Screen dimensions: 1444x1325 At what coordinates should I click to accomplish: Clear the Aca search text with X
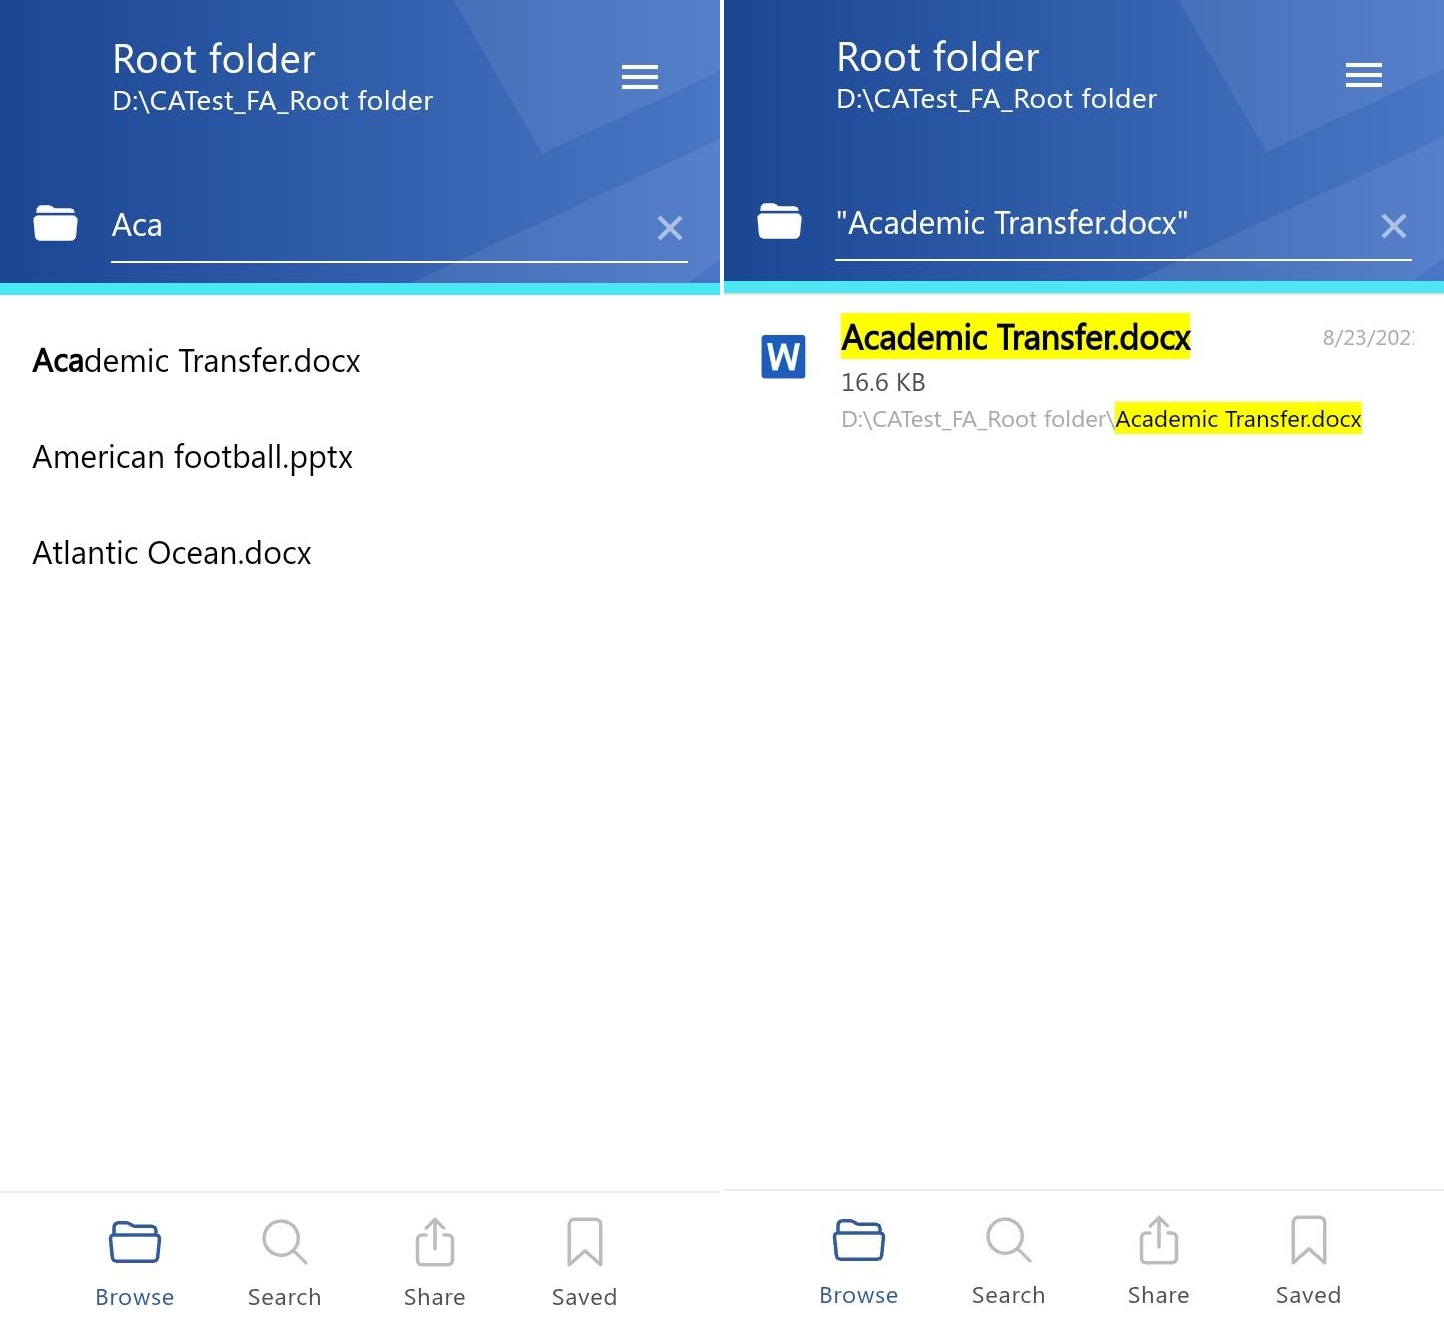coord(669,228)
